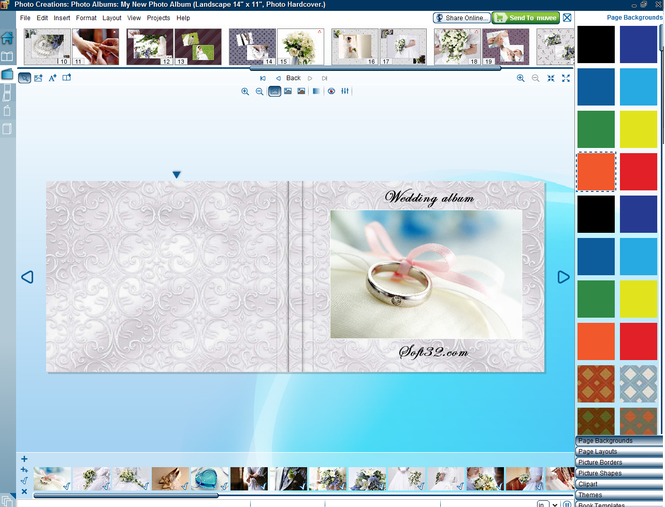Select the Soft32.com caption text

pyautogui.click(x=433, y=352)
